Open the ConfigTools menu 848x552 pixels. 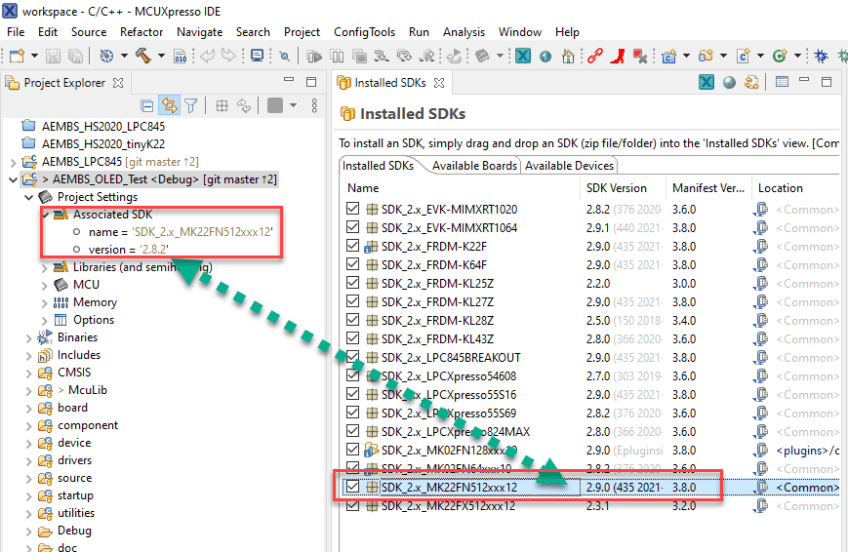(364, 32)
